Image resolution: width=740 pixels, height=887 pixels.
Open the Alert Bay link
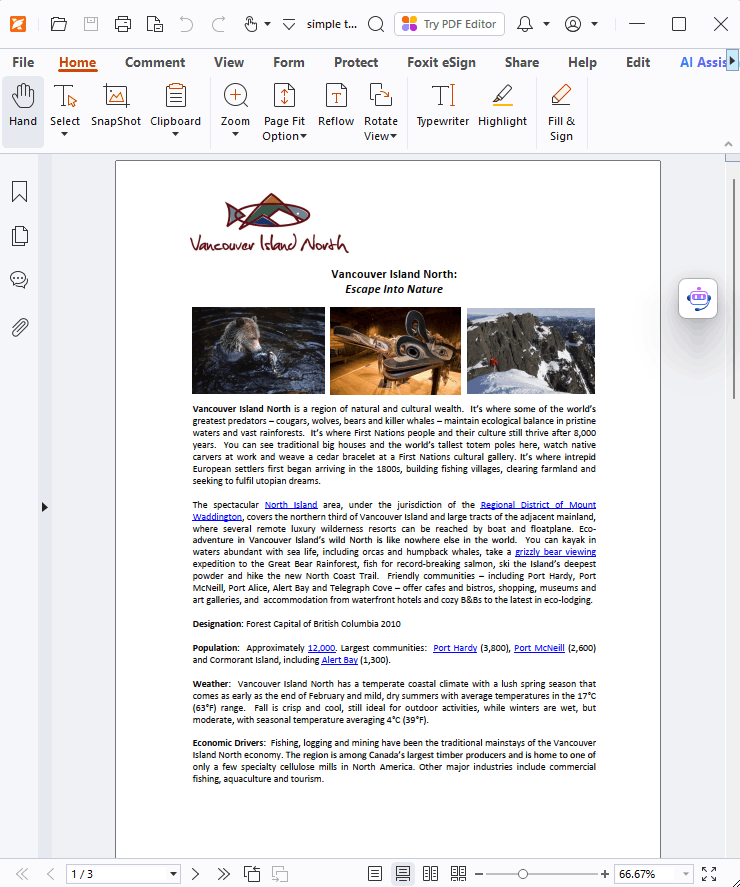(339, 660)
